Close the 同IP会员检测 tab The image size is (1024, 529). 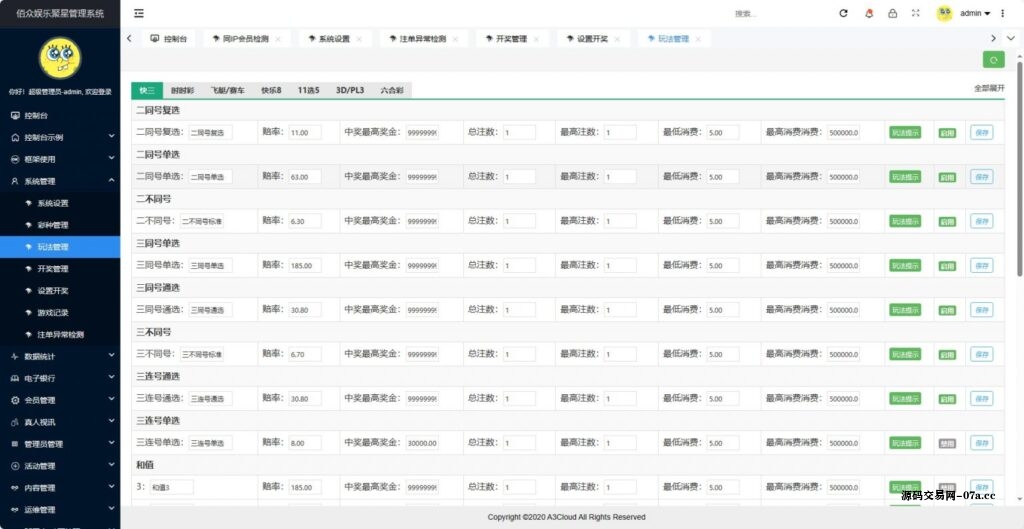point(278,39)
